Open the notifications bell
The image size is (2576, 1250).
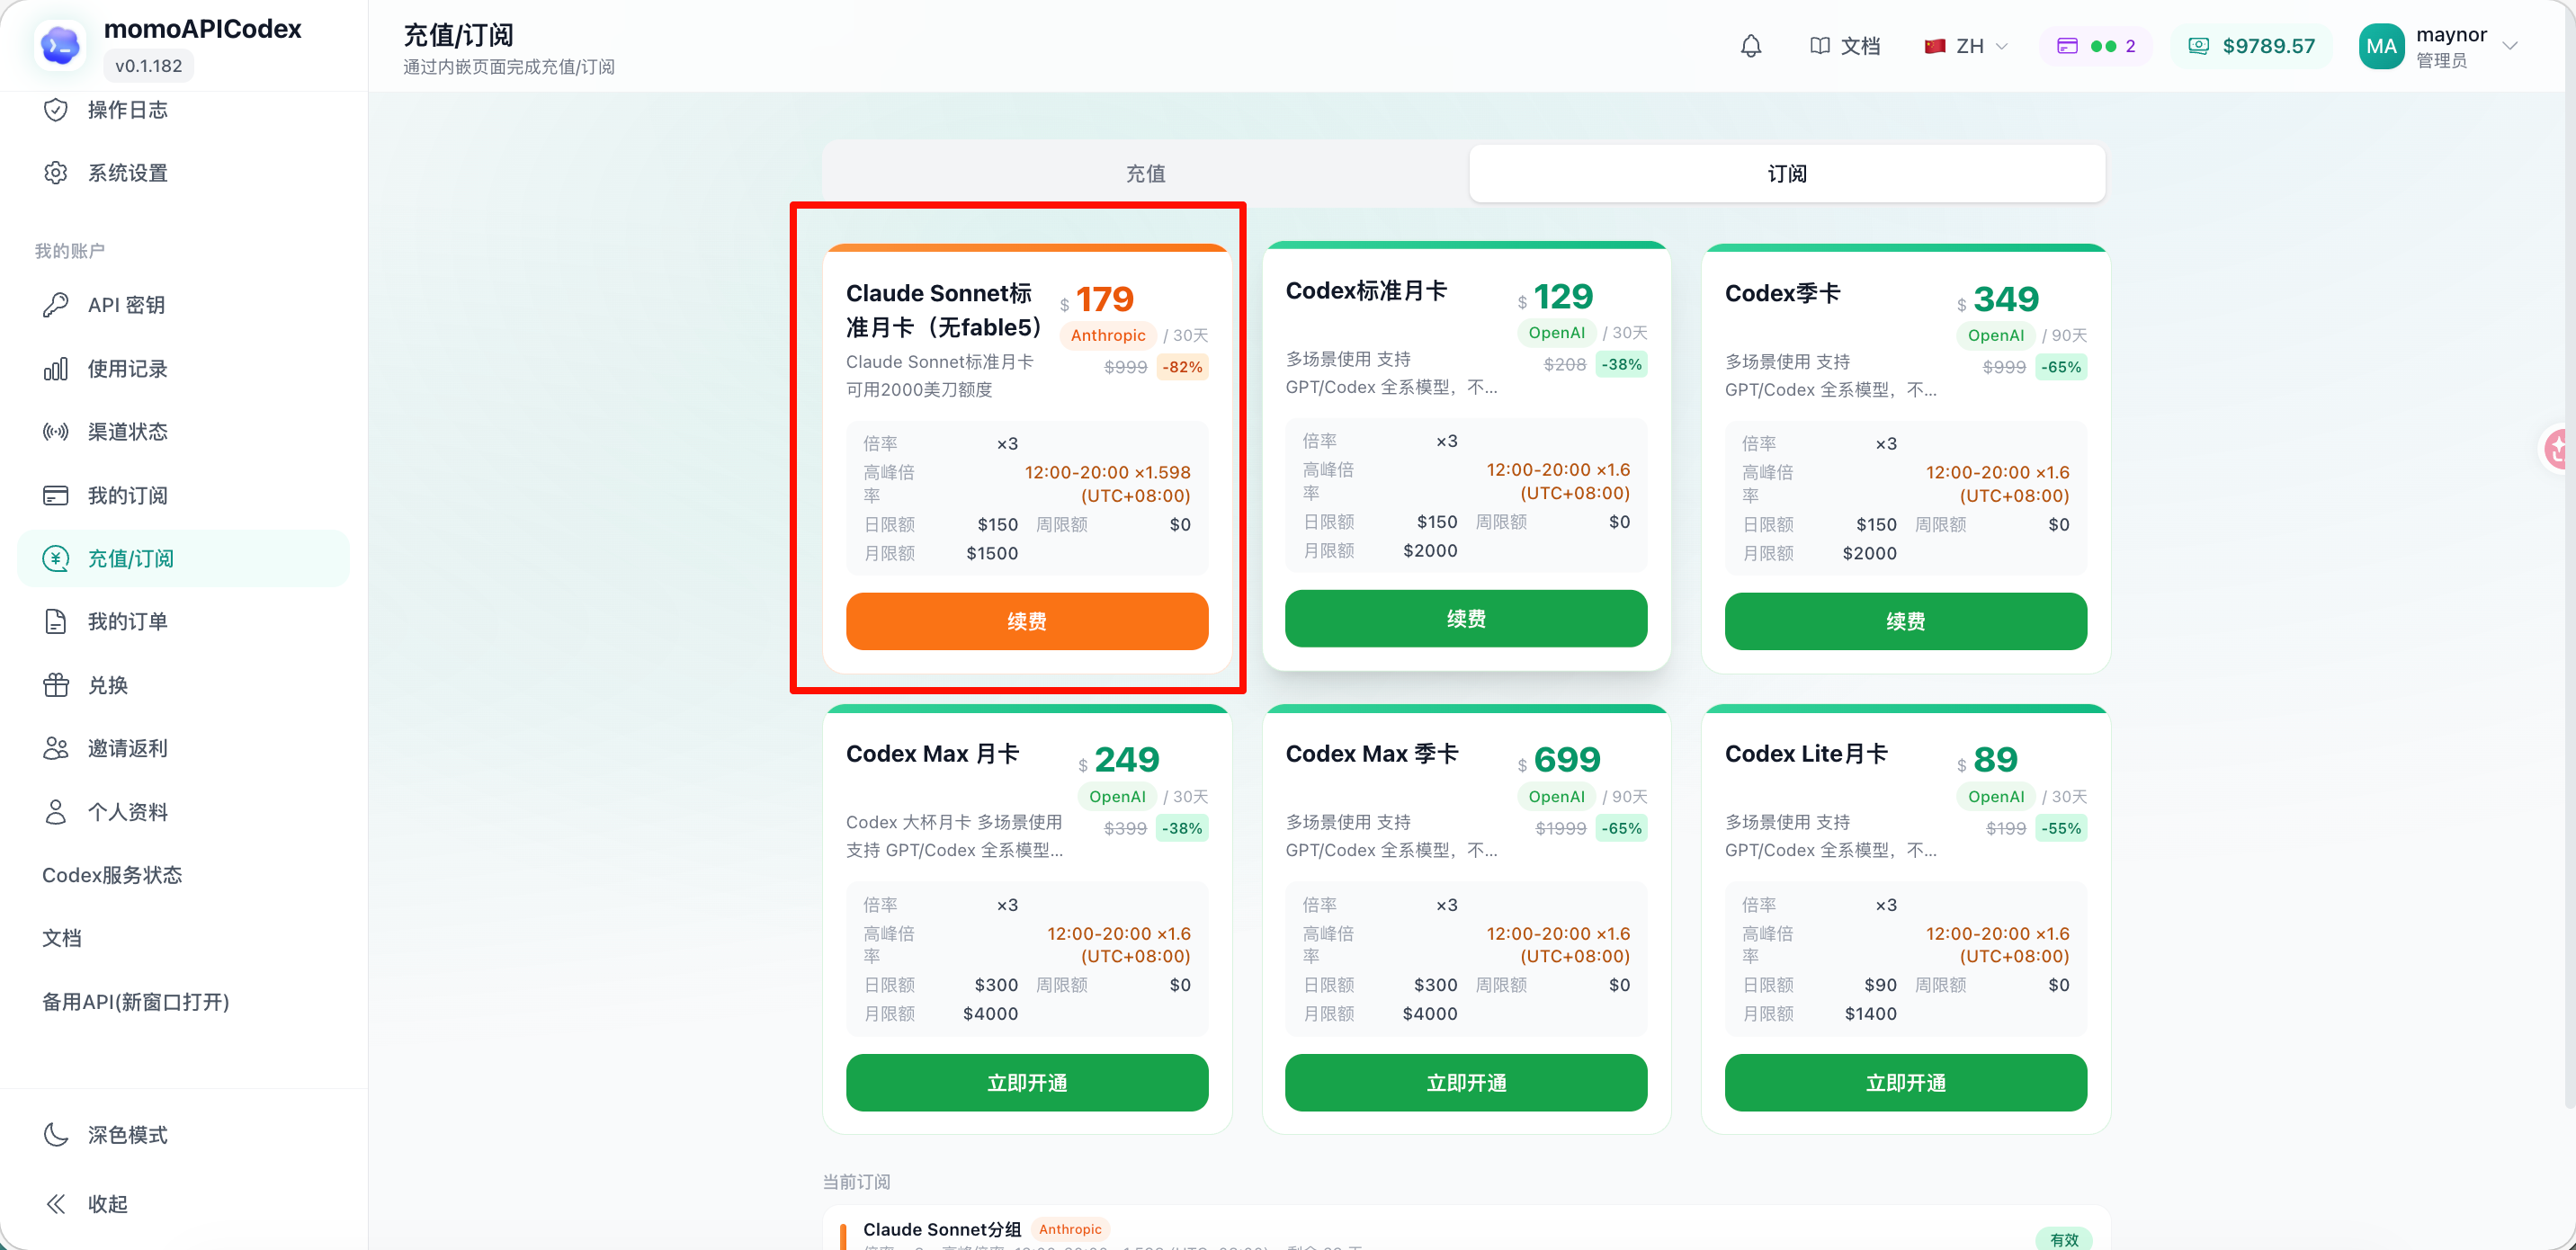click(1750, 46)
